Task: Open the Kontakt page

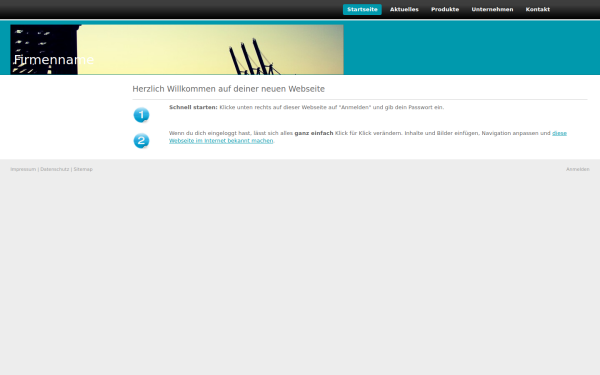Action: (x=537, y=10)
